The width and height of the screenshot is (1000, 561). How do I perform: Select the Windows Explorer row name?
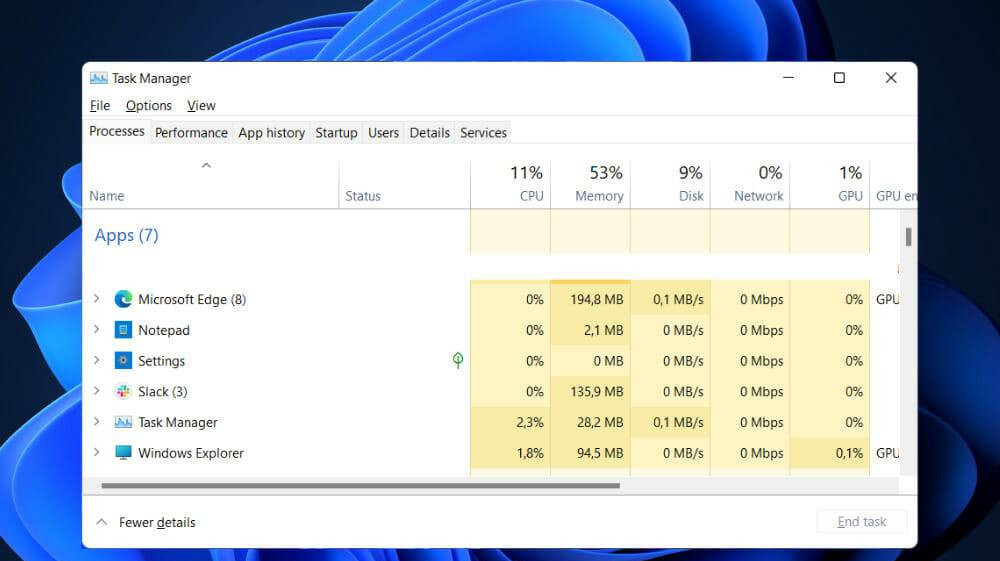191,453
